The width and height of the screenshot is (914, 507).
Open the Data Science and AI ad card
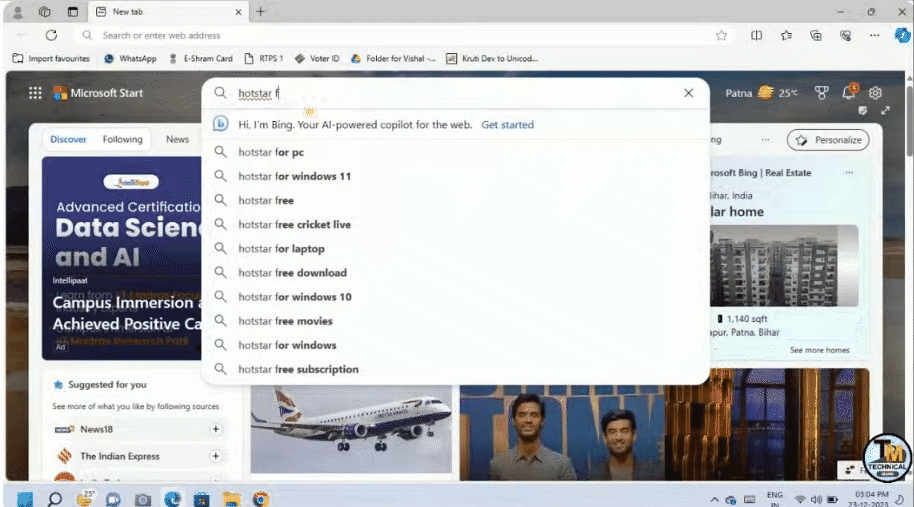121,258
